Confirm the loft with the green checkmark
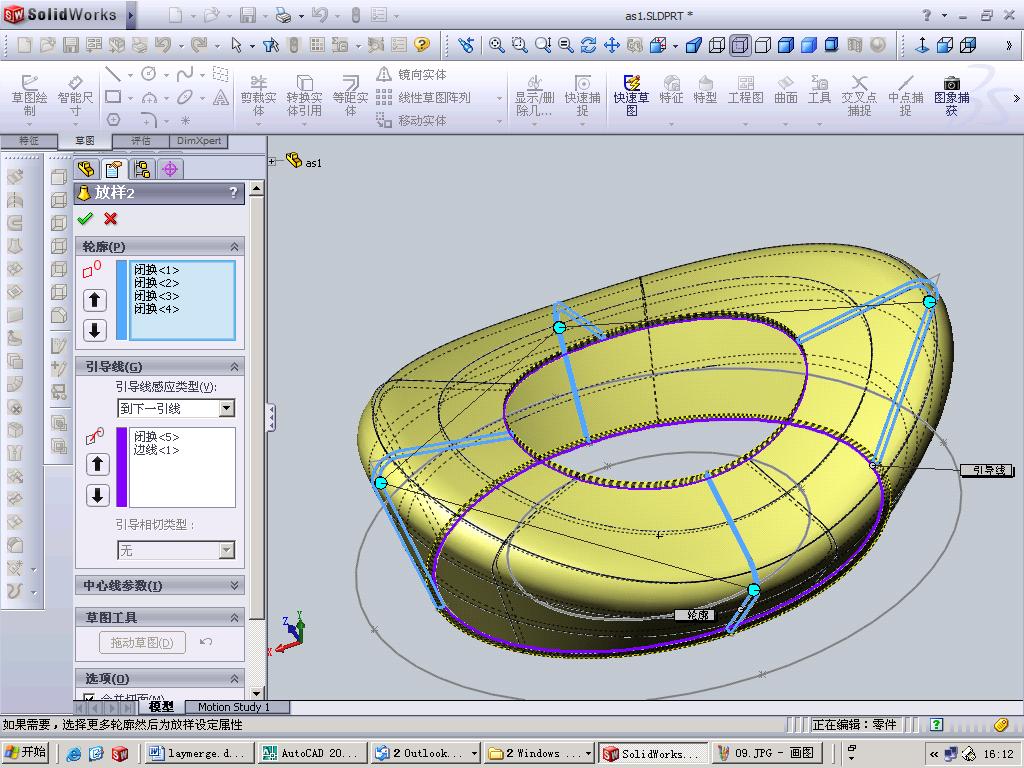Viewport: 1024px width, 768px height. click(85, 219)
